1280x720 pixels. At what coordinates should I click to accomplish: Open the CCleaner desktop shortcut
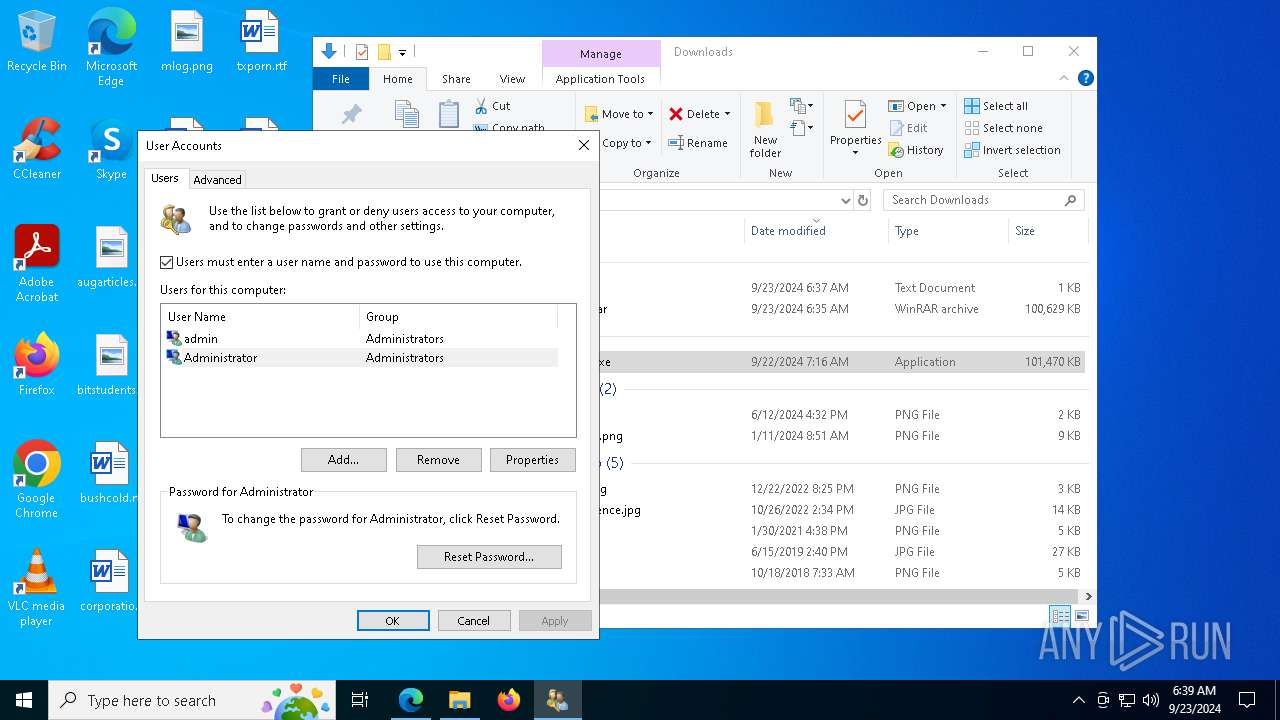(37, 149)
